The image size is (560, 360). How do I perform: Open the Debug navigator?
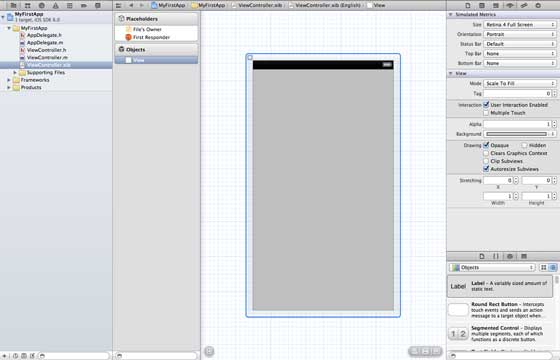(x=70, y=5)
